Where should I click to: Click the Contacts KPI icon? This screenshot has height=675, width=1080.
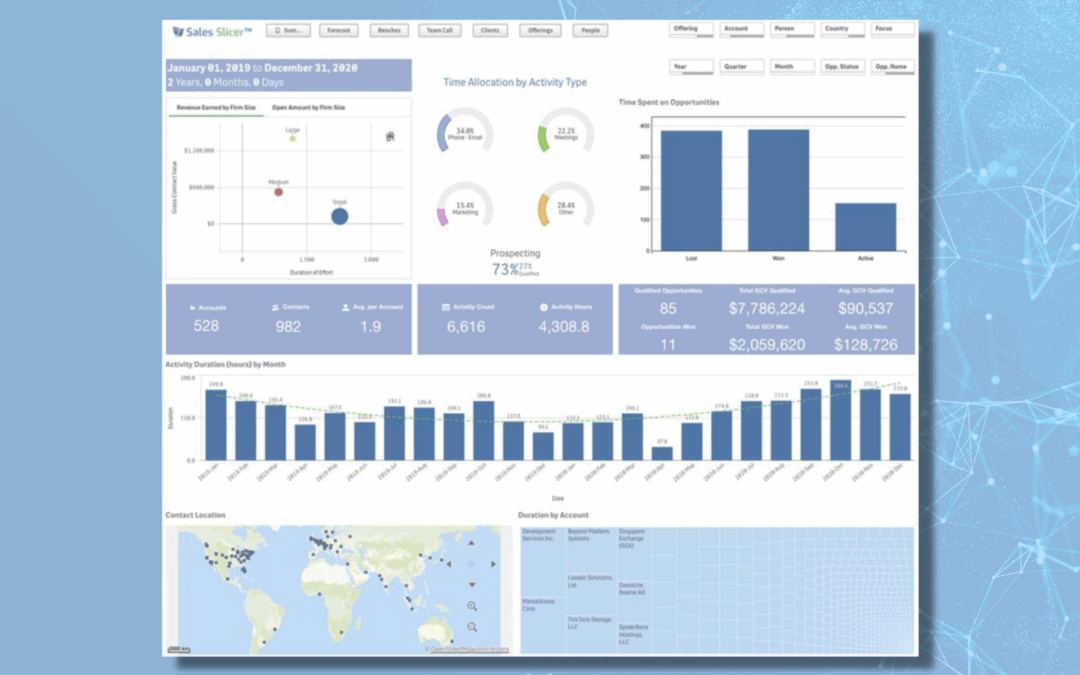tap(275, 307)
